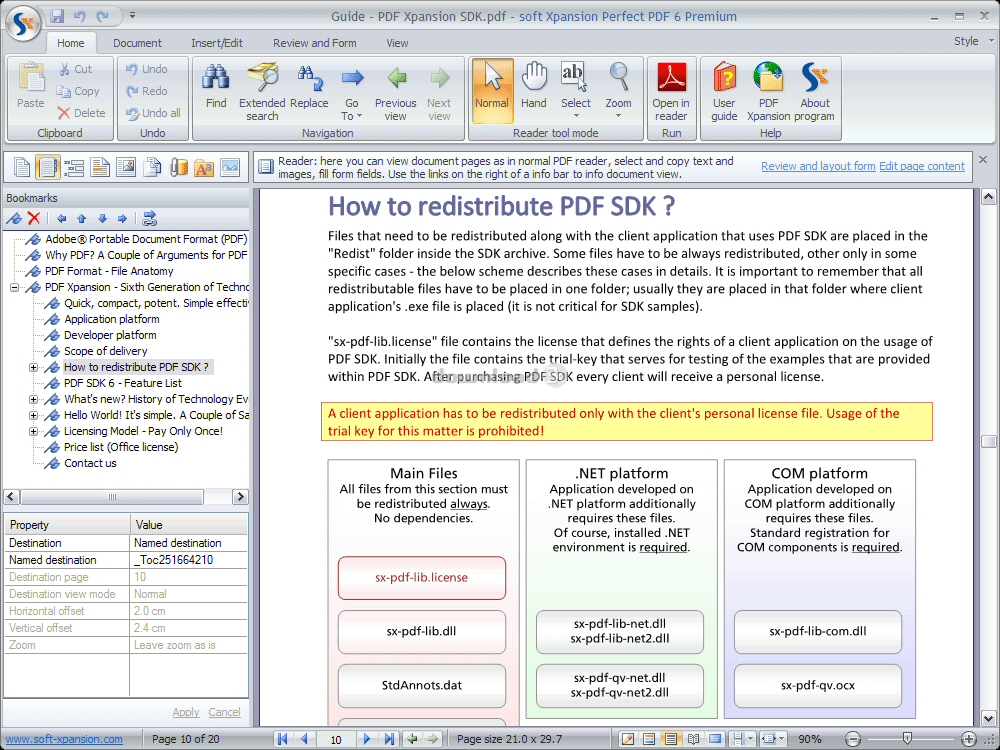Adjust the zoom slider in status bar
This screenshot has height=750, width=1000.
pos(907,739)
